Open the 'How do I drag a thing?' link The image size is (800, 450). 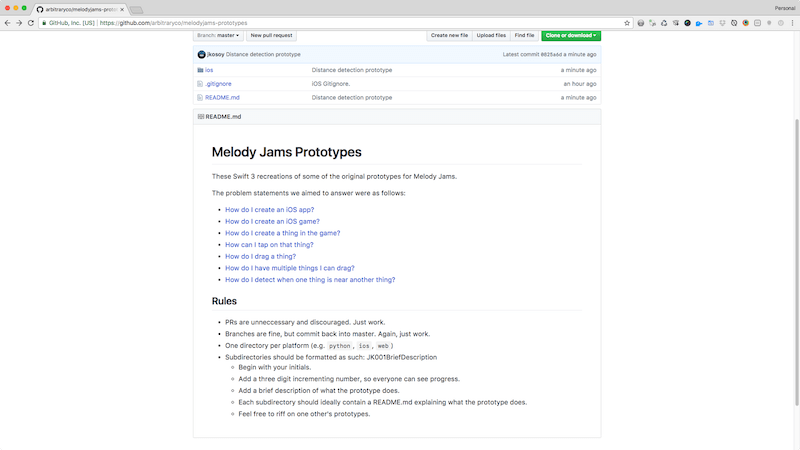click(x=260, y=256)
